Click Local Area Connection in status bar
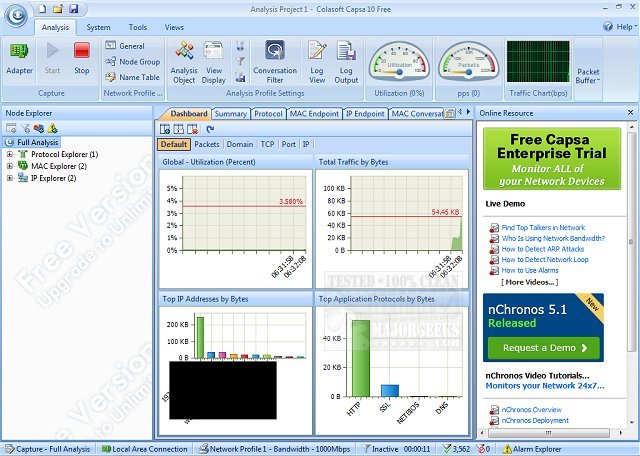The width and height of the screenshot is (640, 456). [x=144, y=449]
